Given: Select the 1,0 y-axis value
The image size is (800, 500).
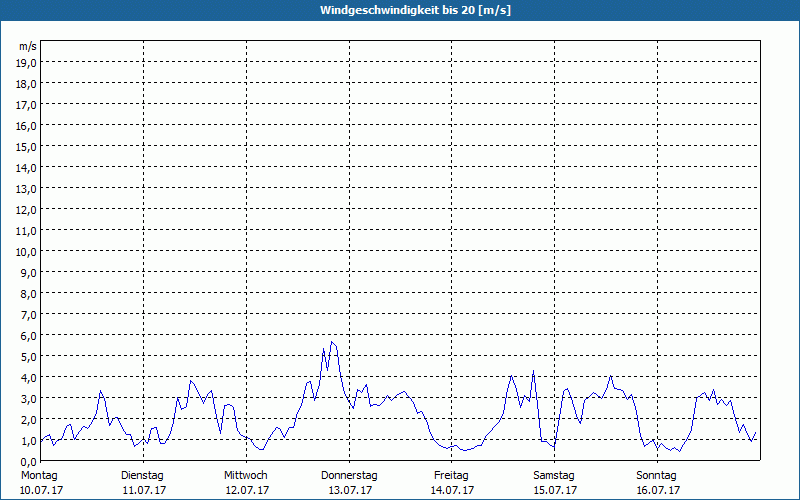Looking at the screenshot, I should [x=29, y=441].
